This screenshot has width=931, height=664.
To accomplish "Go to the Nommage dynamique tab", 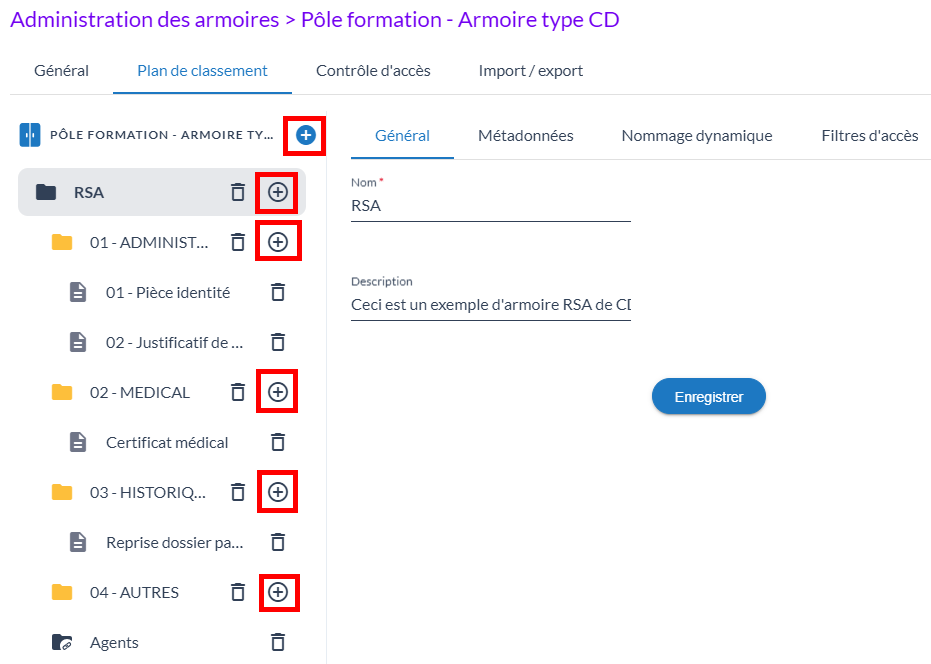I will click(696, 136).
